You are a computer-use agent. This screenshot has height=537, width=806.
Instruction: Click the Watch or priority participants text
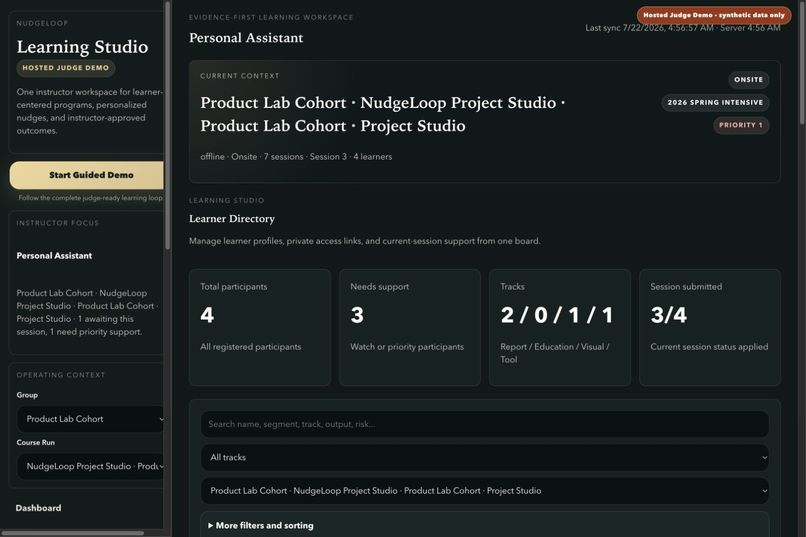point(407,347)
